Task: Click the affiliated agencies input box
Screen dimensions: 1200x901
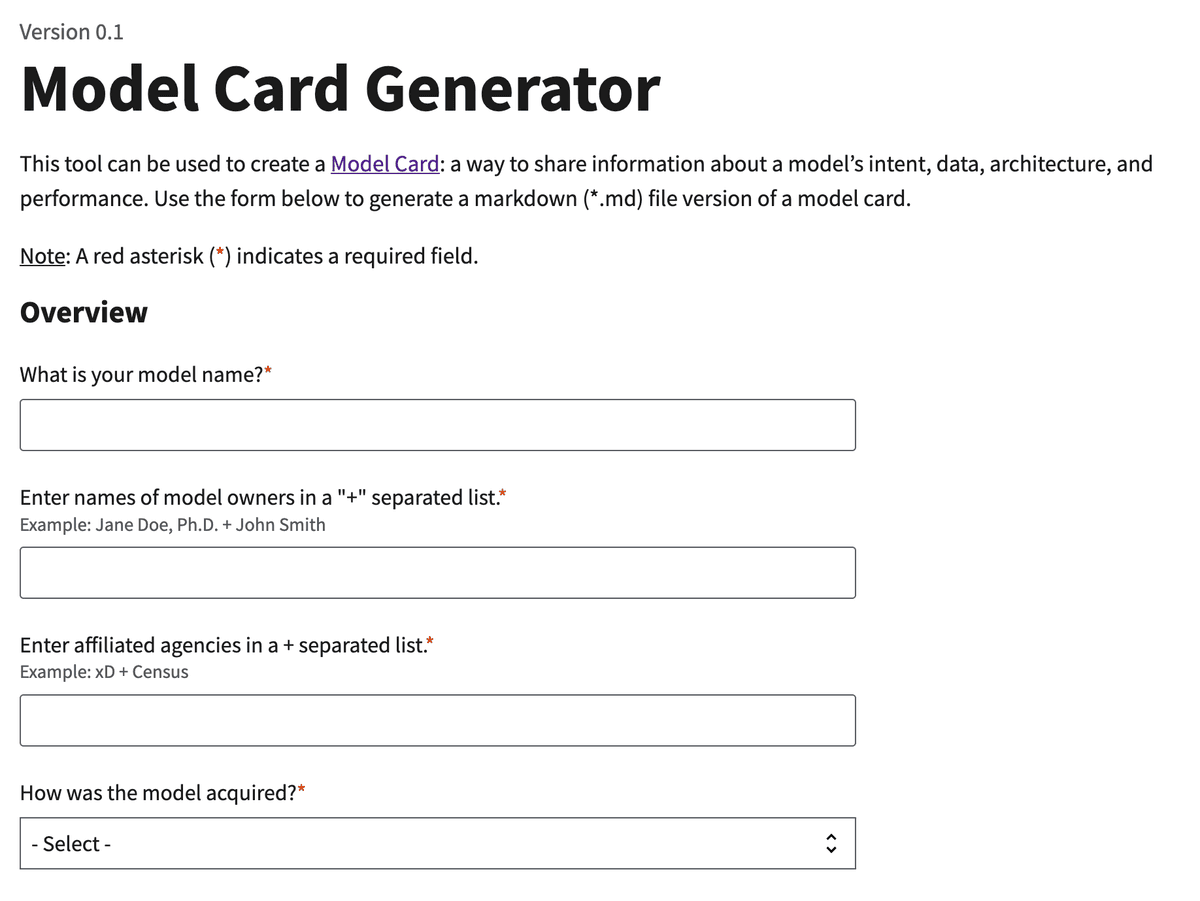Action: pyautogui.click(x=438, y=720)
